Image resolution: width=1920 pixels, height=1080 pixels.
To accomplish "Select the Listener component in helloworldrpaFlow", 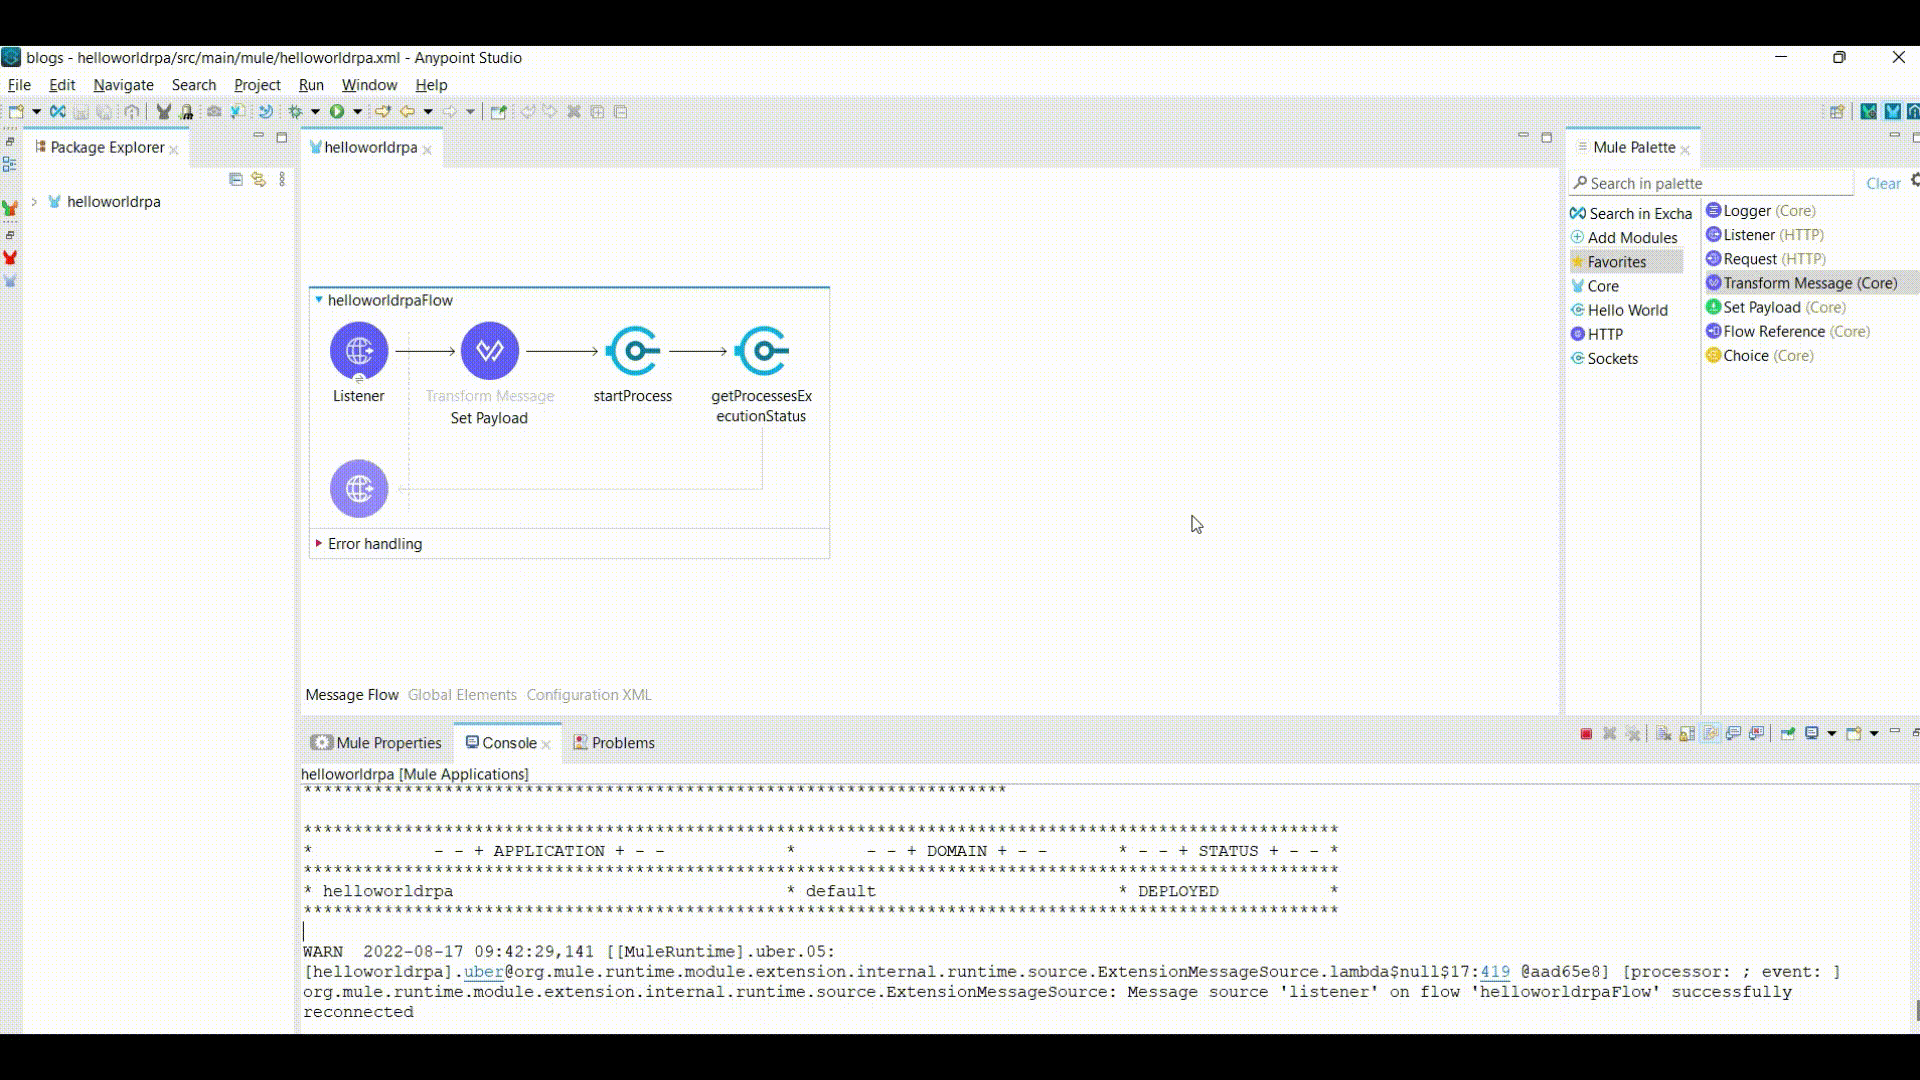I will [x=358, y=350].
